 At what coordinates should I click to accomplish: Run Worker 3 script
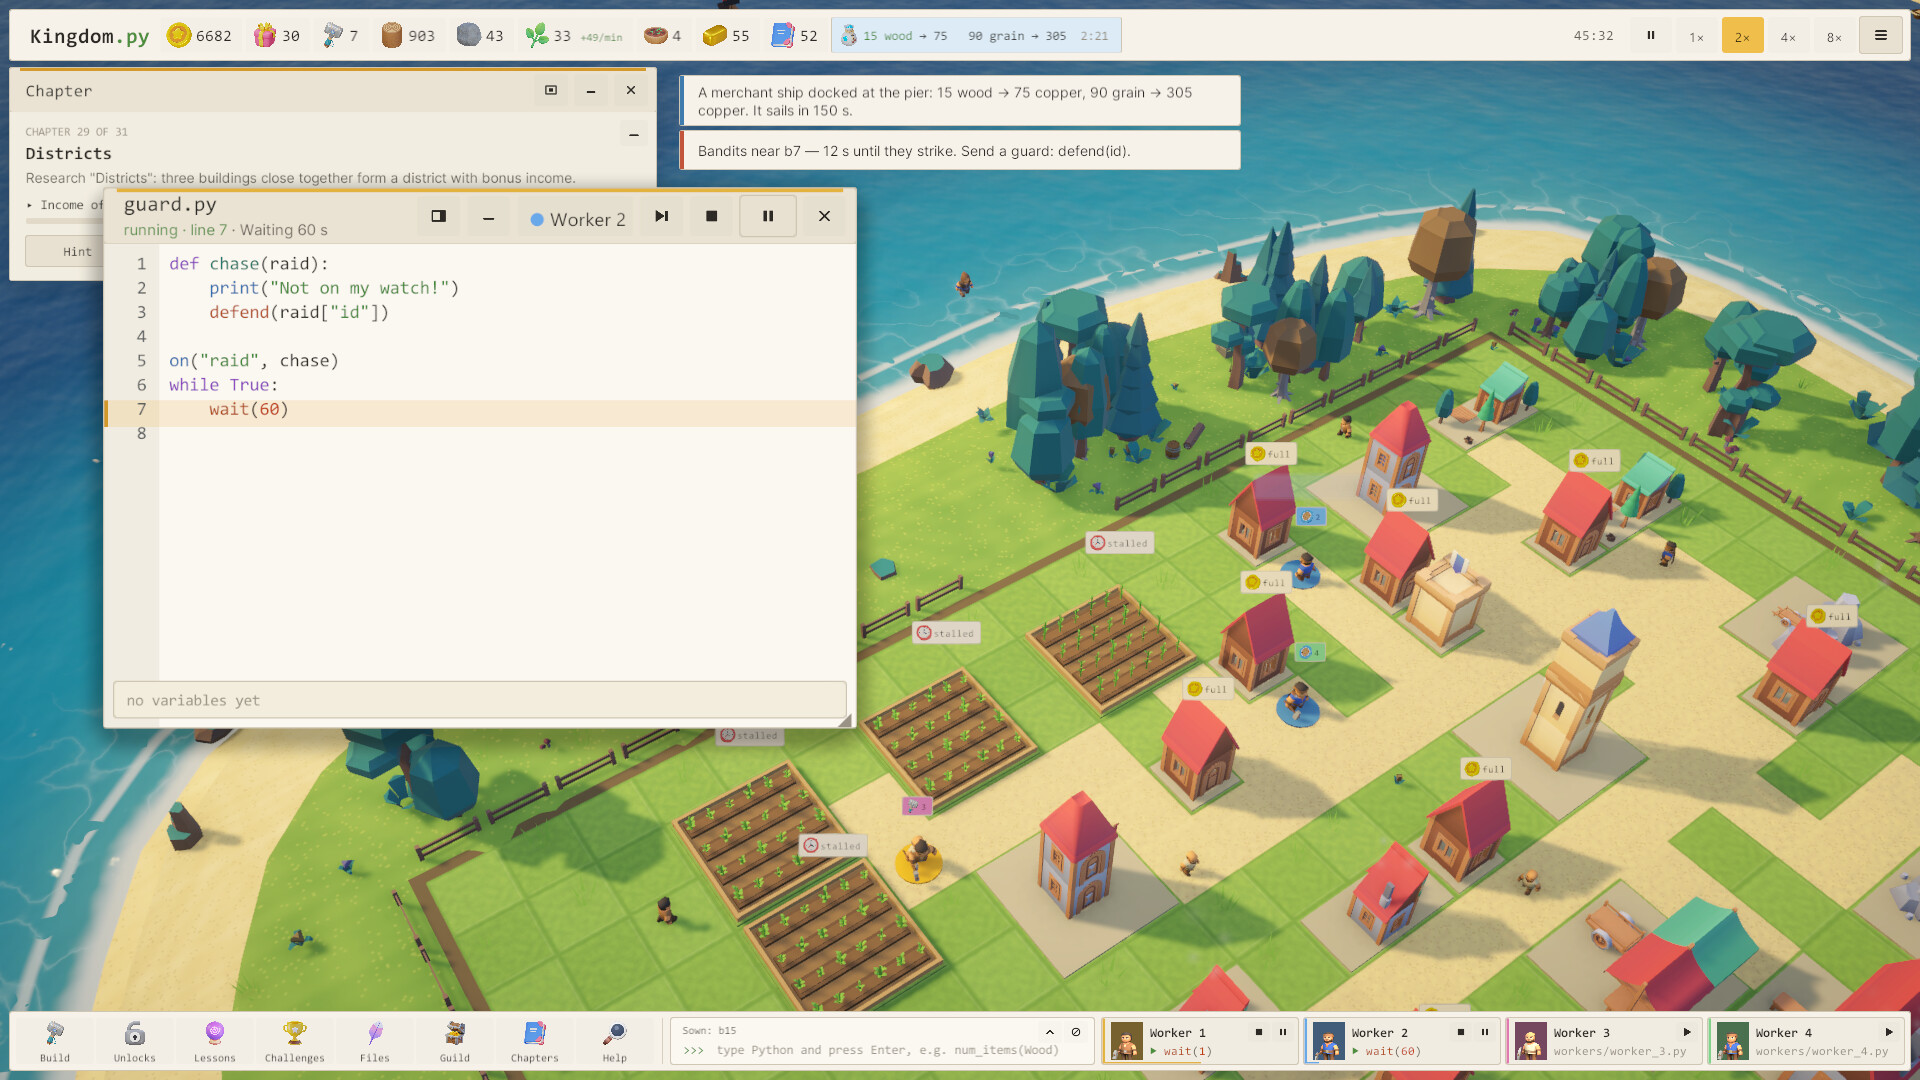tap(1687, 1032)
